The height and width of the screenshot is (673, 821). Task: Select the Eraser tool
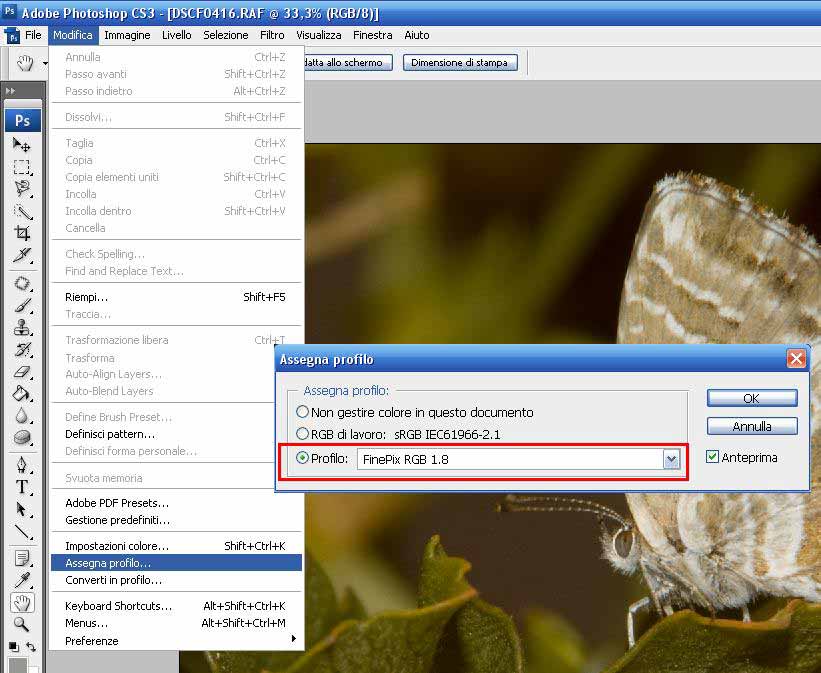click(22, 372)
